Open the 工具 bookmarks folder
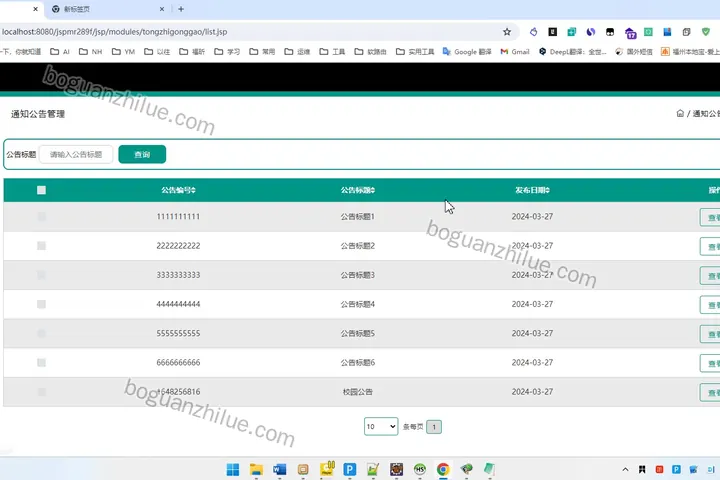Image resolution: width=720 pixels, height=480 pixels. point(332,51)
